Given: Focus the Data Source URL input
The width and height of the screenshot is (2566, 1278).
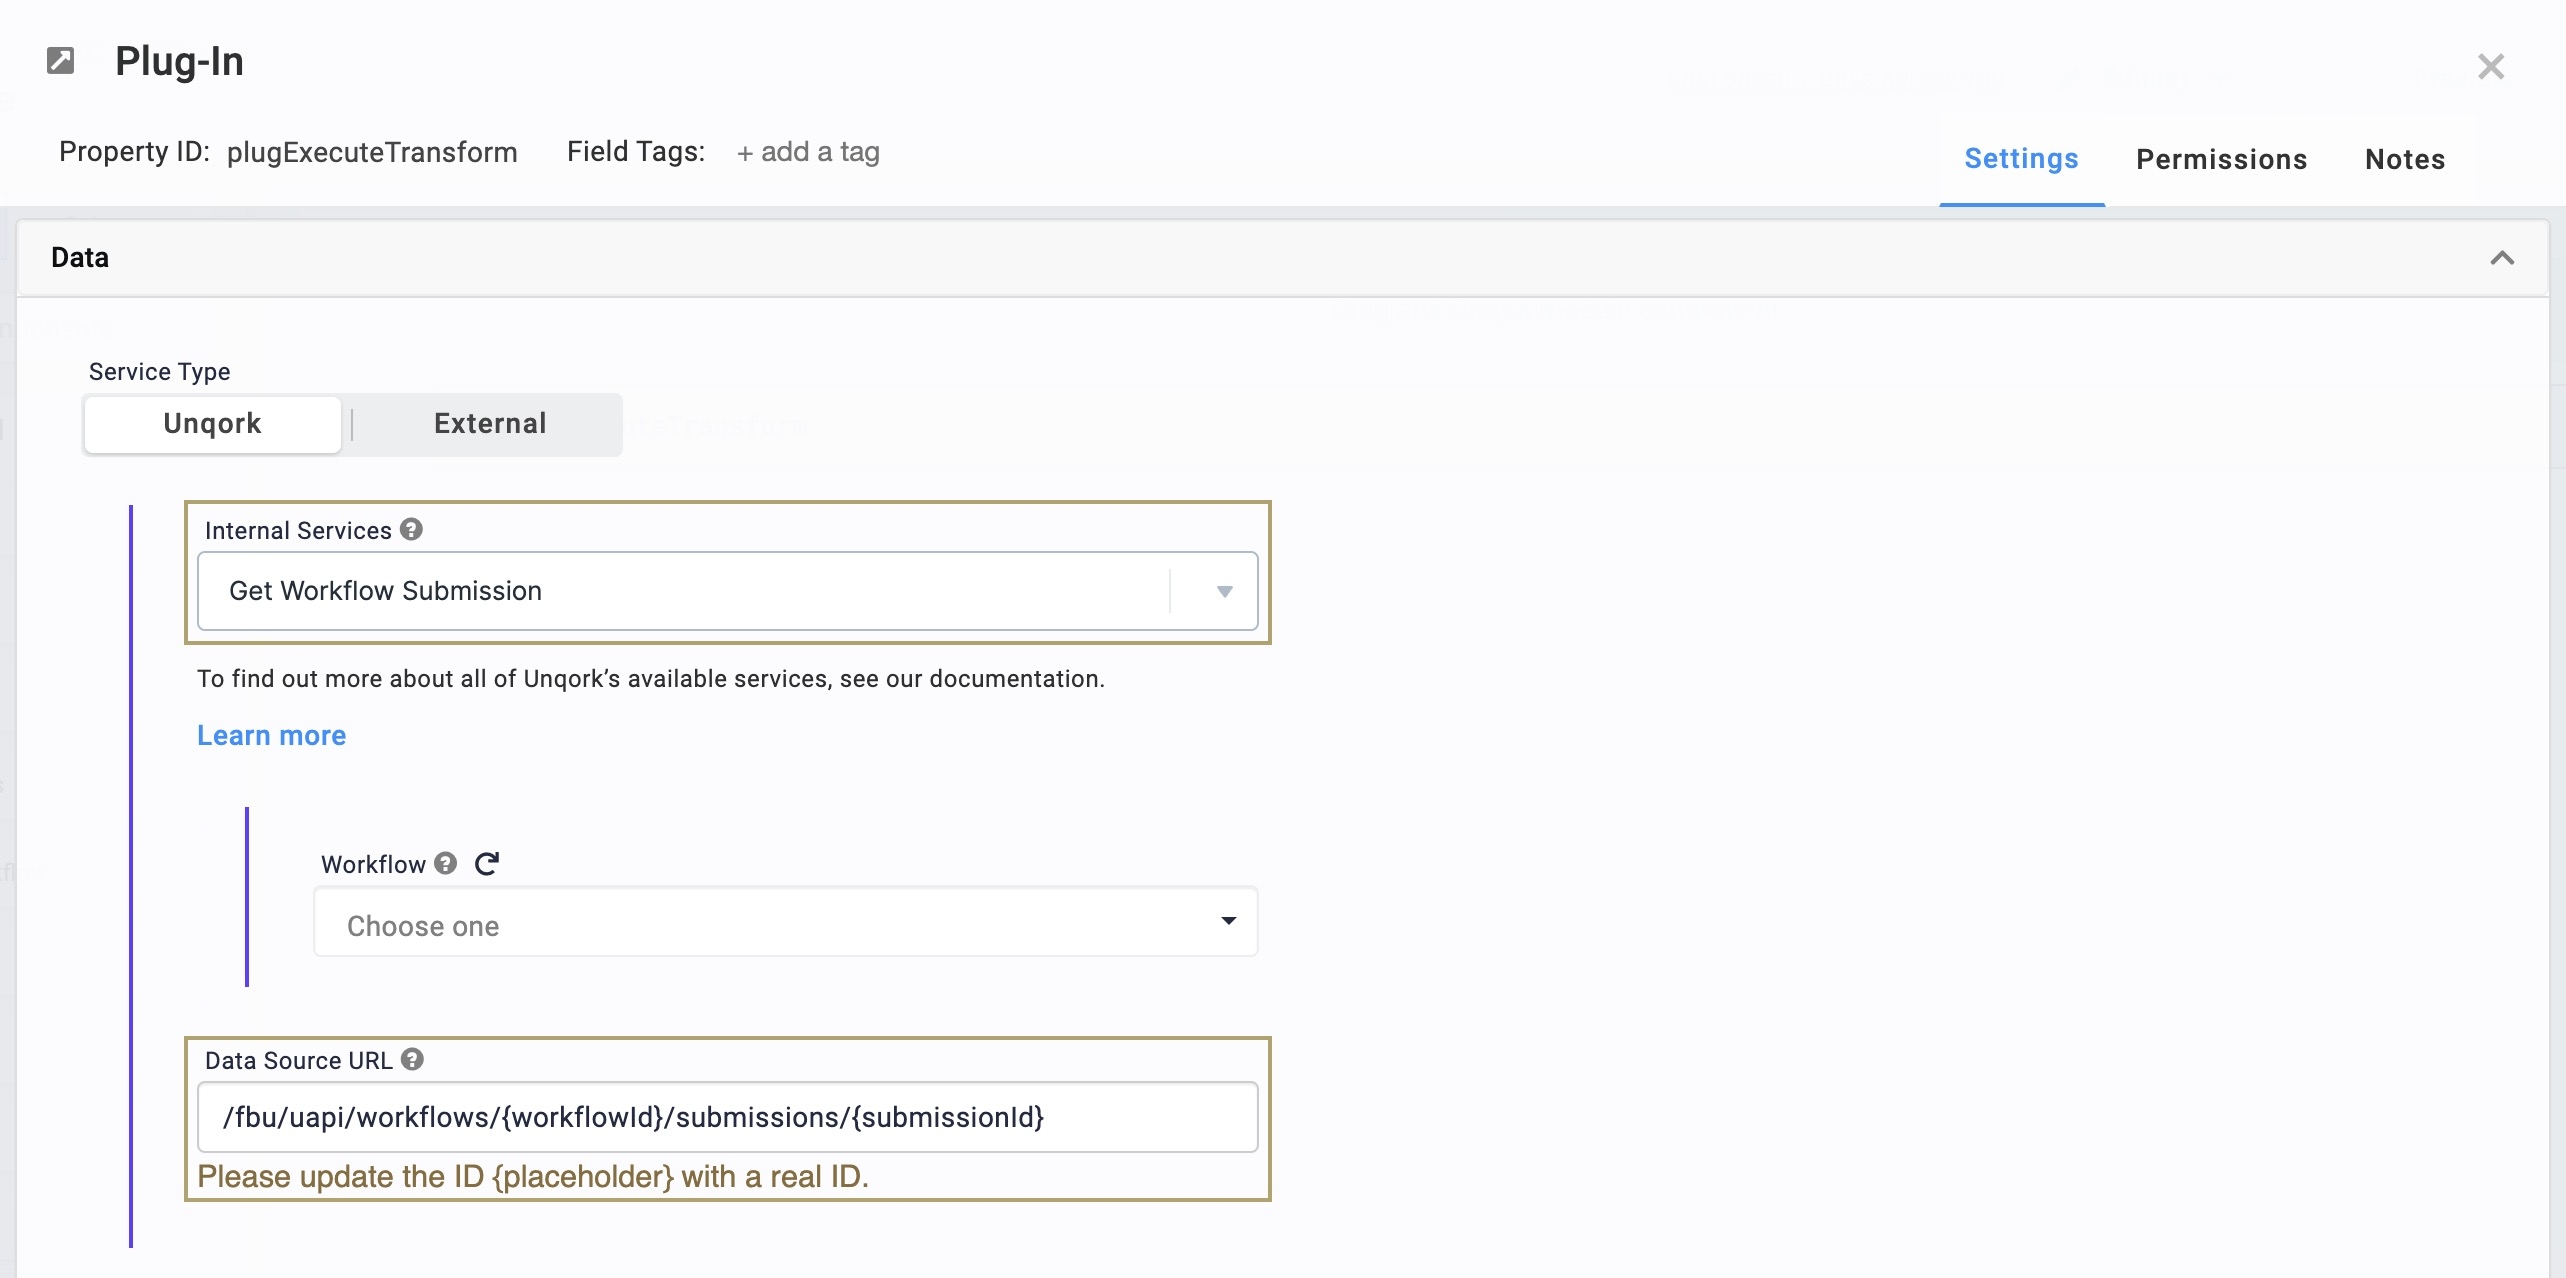Looking at the screenshot, I should point(728,1117).
